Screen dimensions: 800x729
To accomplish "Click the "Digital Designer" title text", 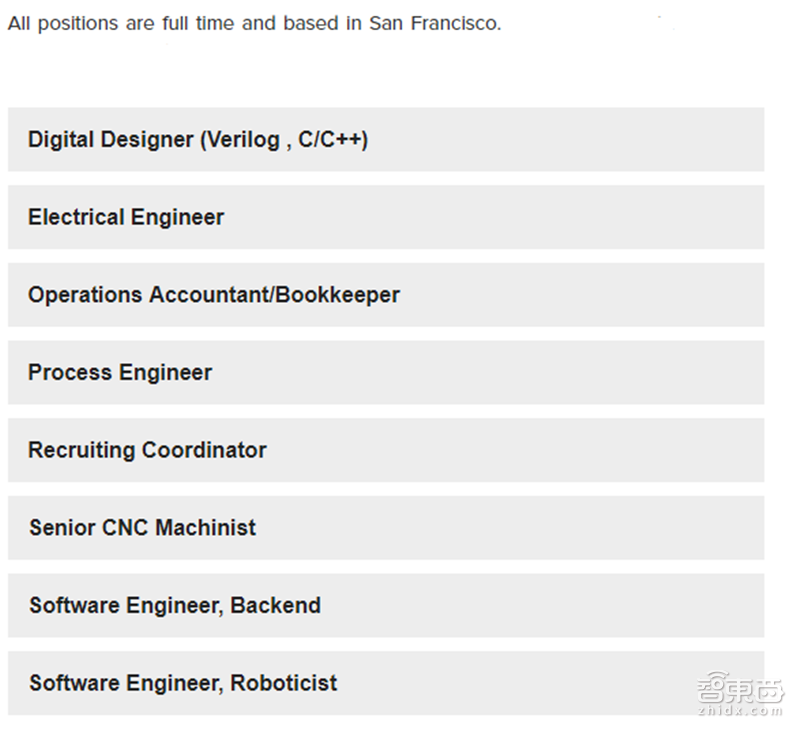I will 111,140.
